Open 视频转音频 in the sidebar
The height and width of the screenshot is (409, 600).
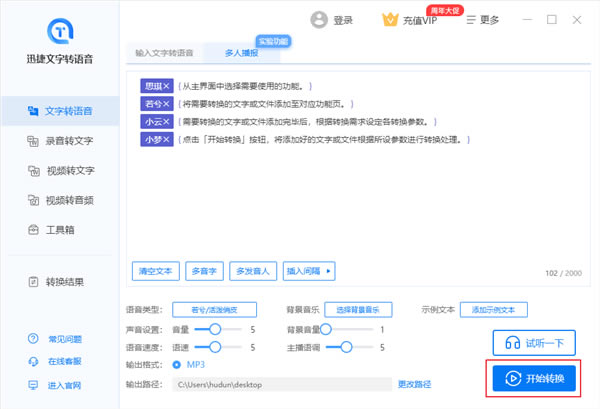[x=60, y=200]
